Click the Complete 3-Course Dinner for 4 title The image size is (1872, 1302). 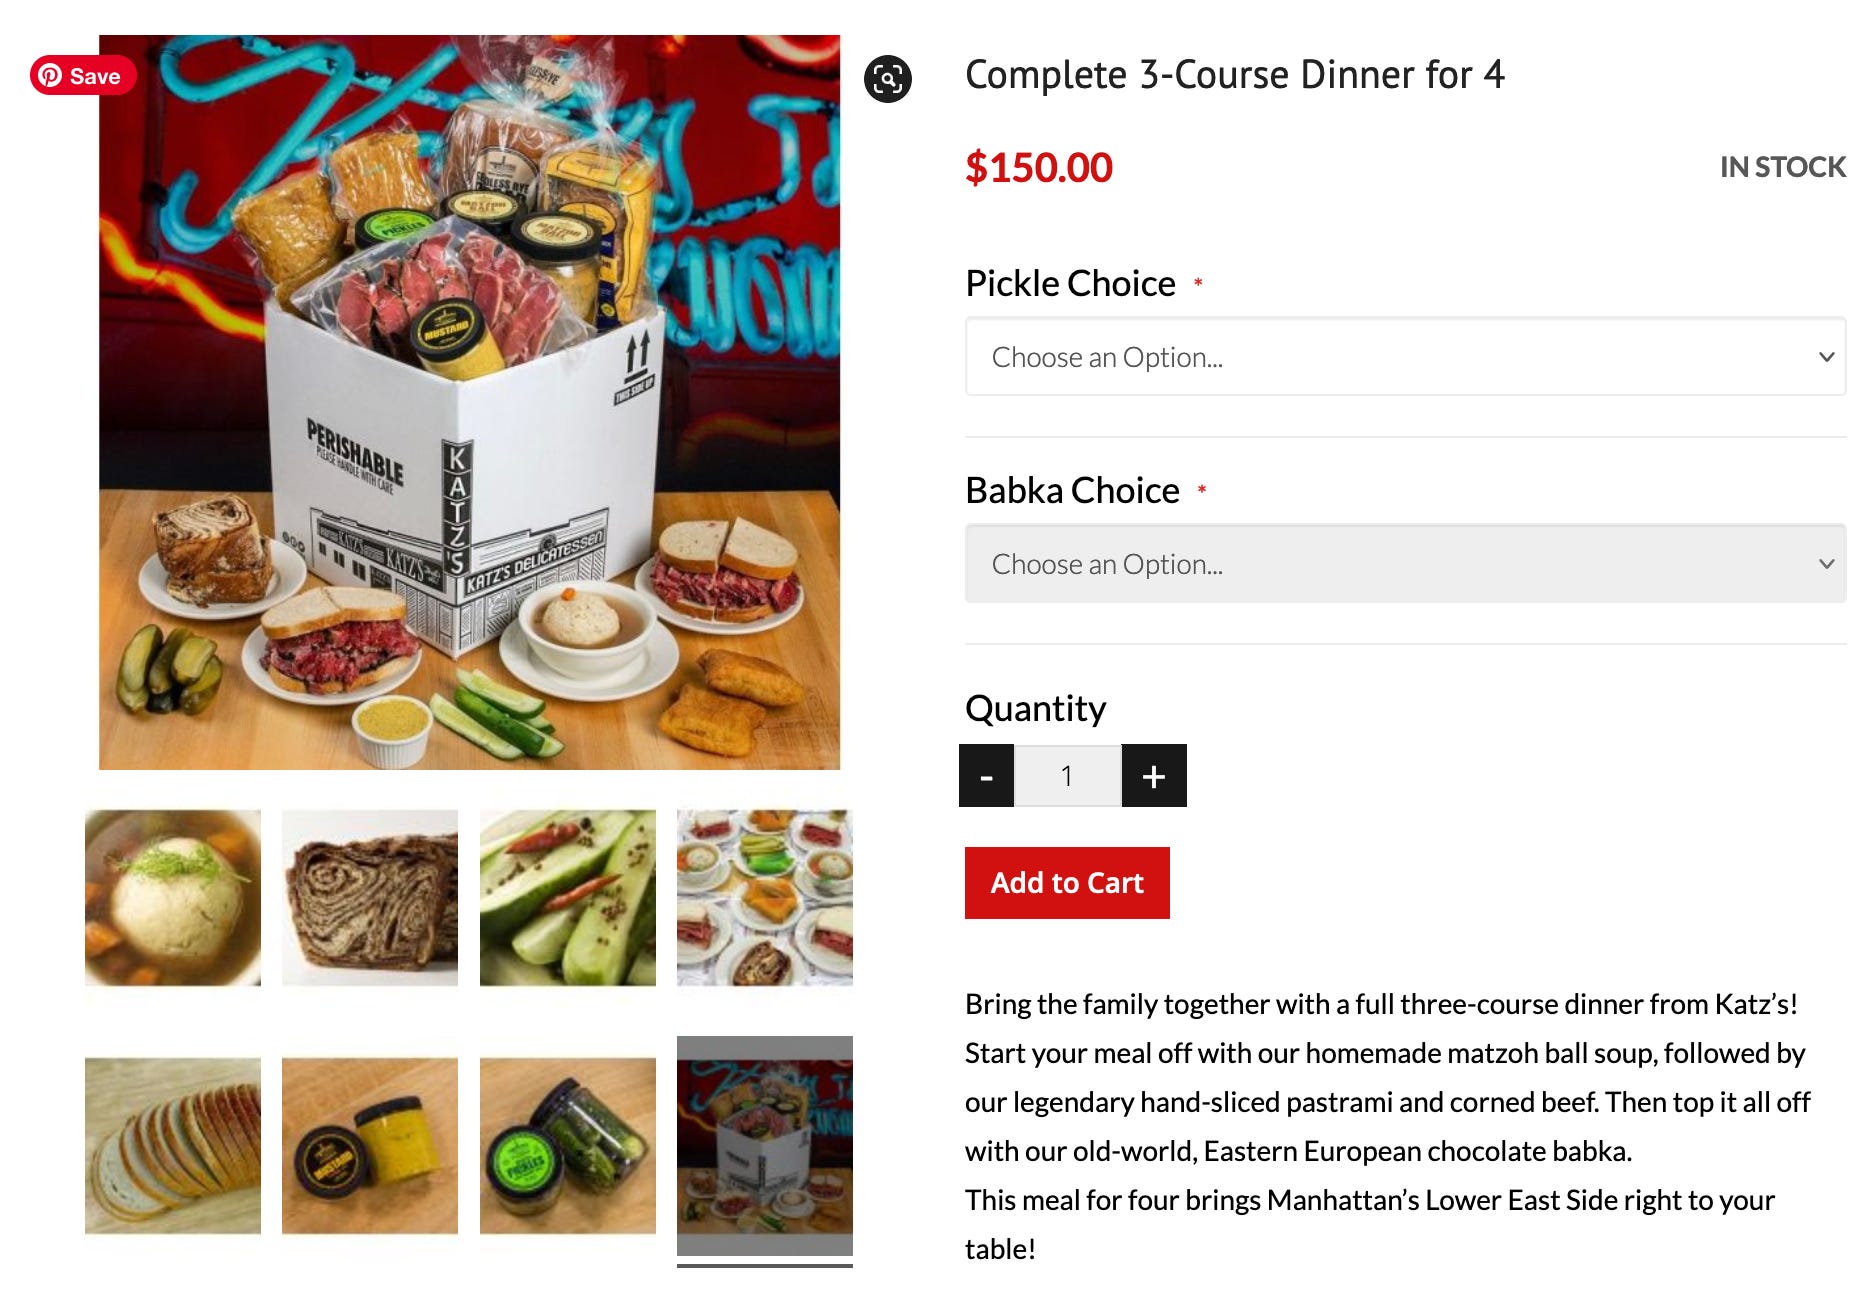(x=1235, y=75)
